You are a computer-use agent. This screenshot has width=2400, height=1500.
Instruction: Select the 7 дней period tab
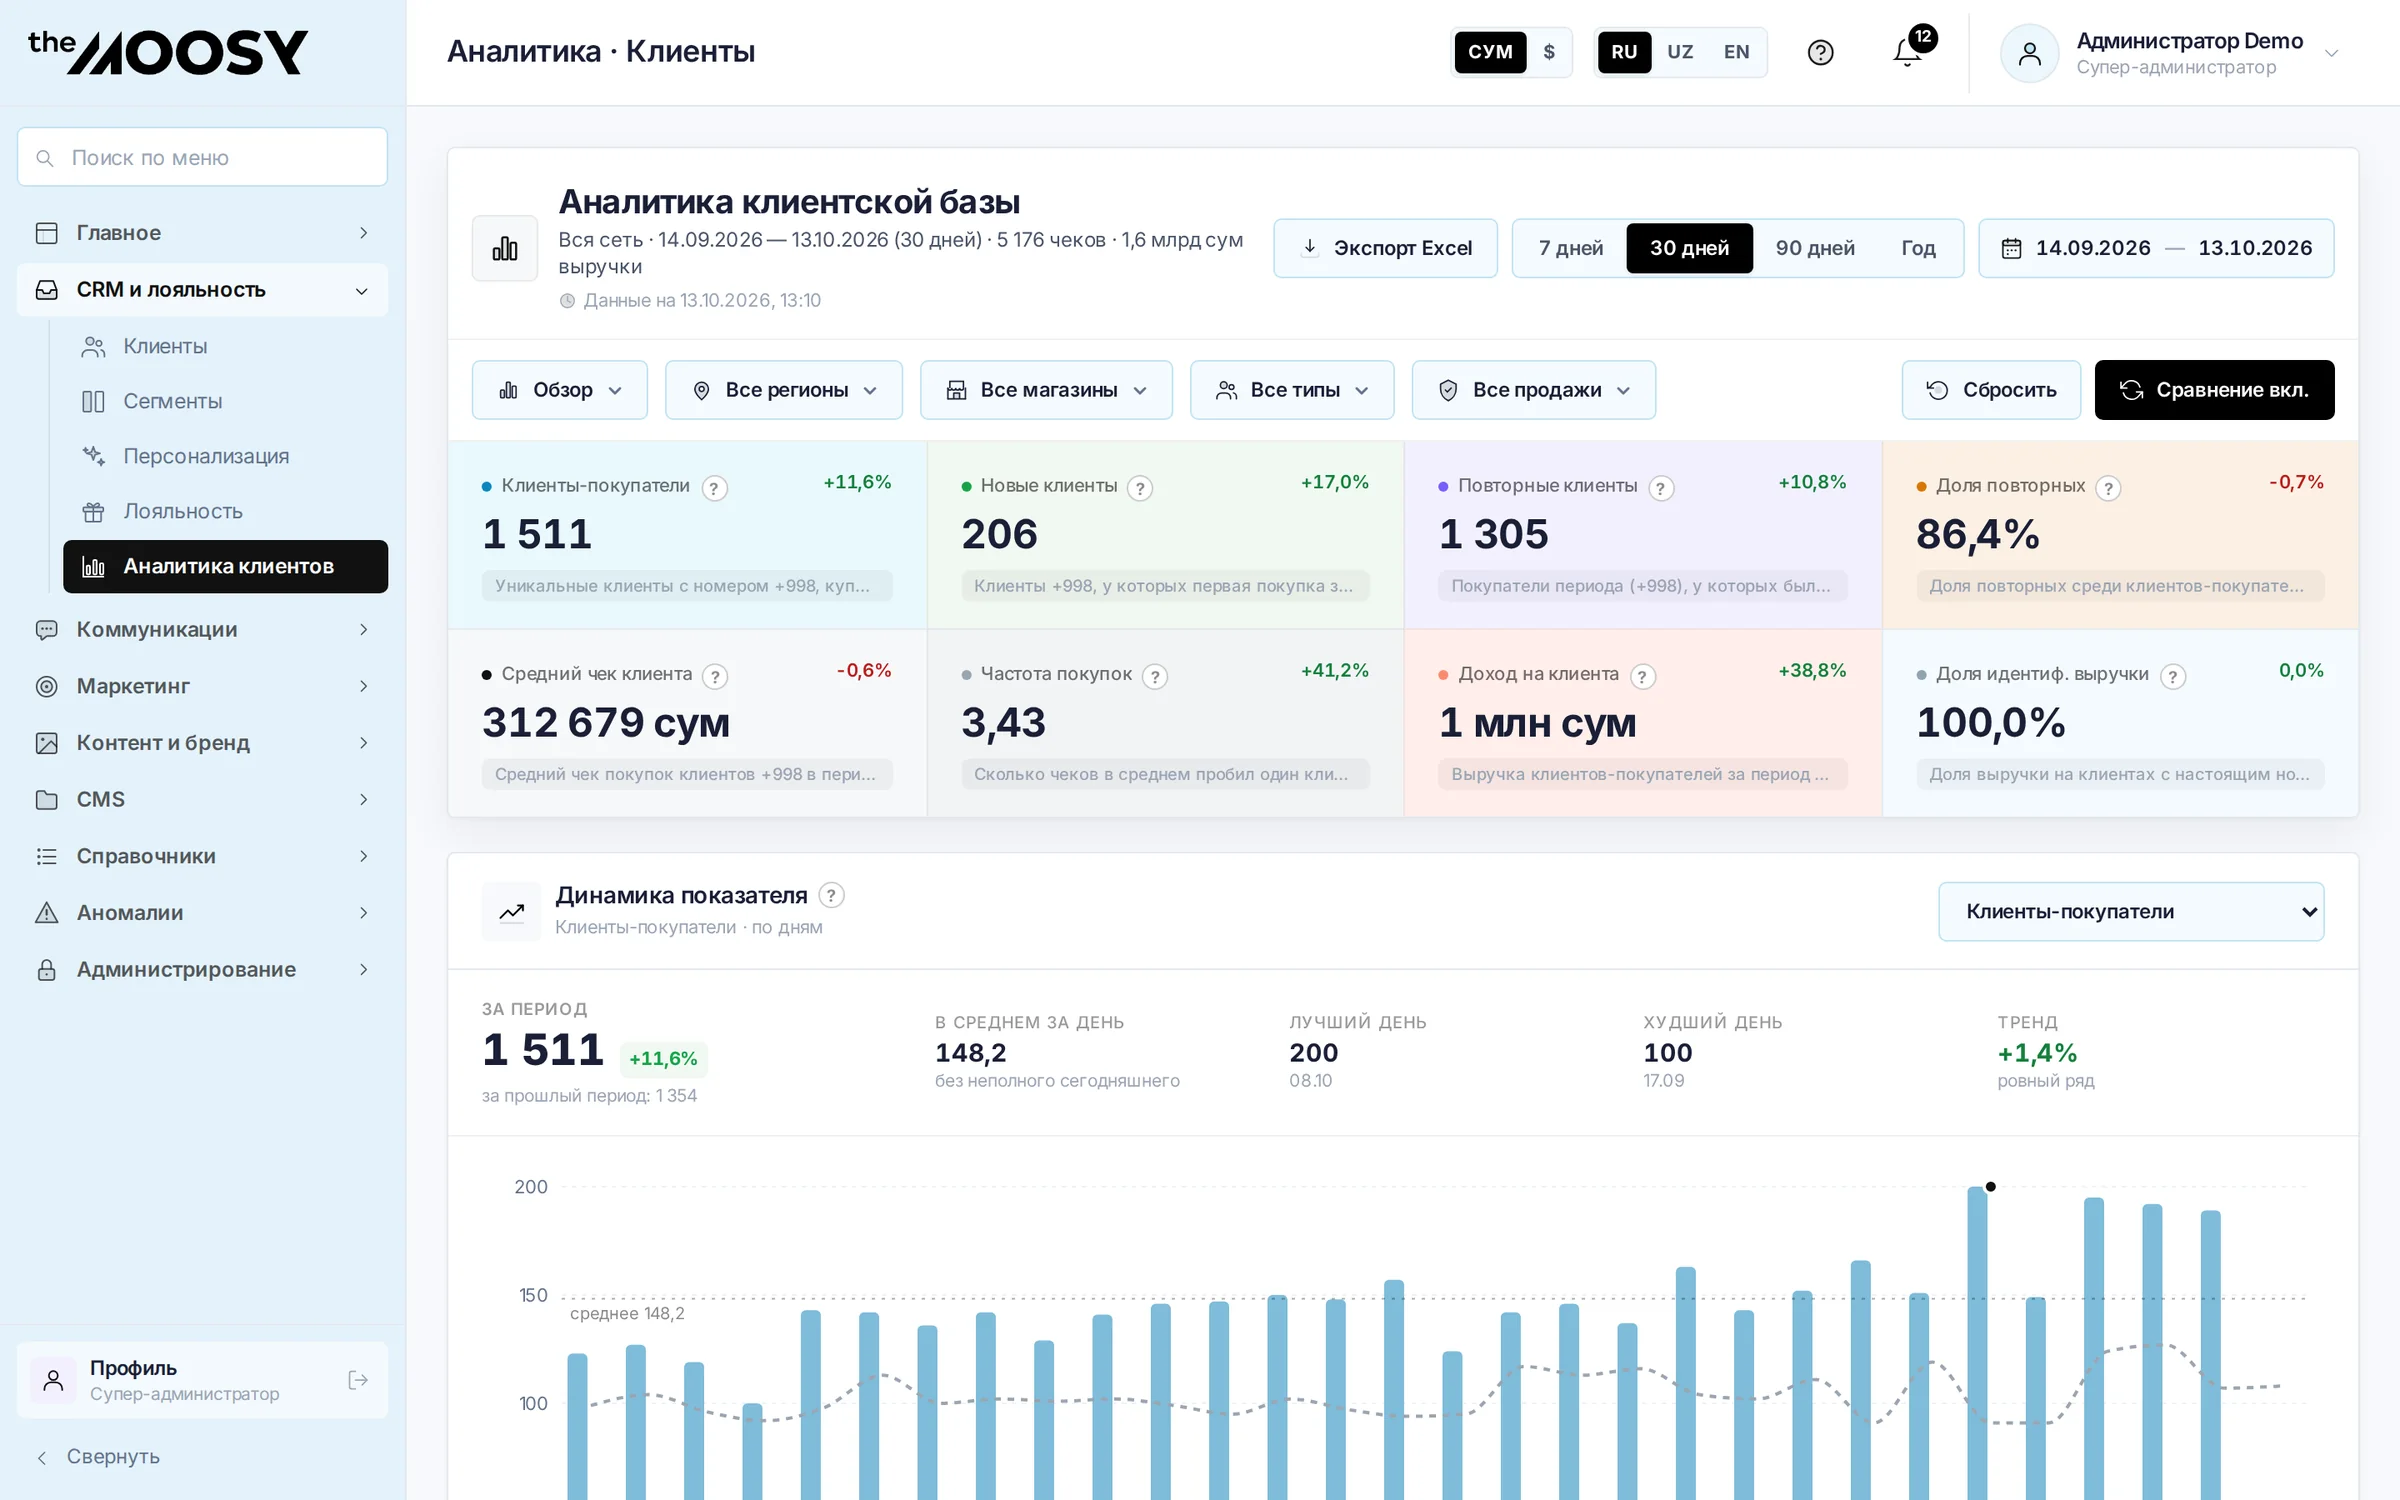1570,248
